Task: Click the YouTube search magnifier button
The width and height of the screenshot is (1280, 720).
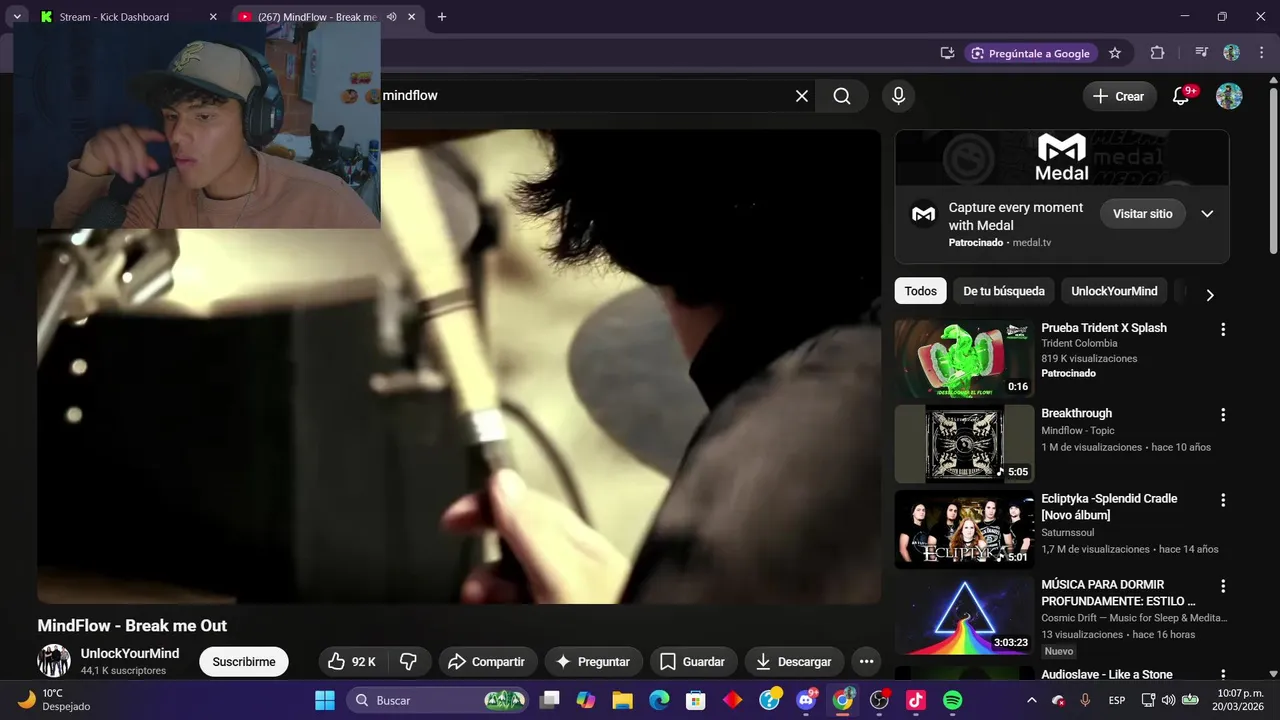Action: (x=842, y=96)
